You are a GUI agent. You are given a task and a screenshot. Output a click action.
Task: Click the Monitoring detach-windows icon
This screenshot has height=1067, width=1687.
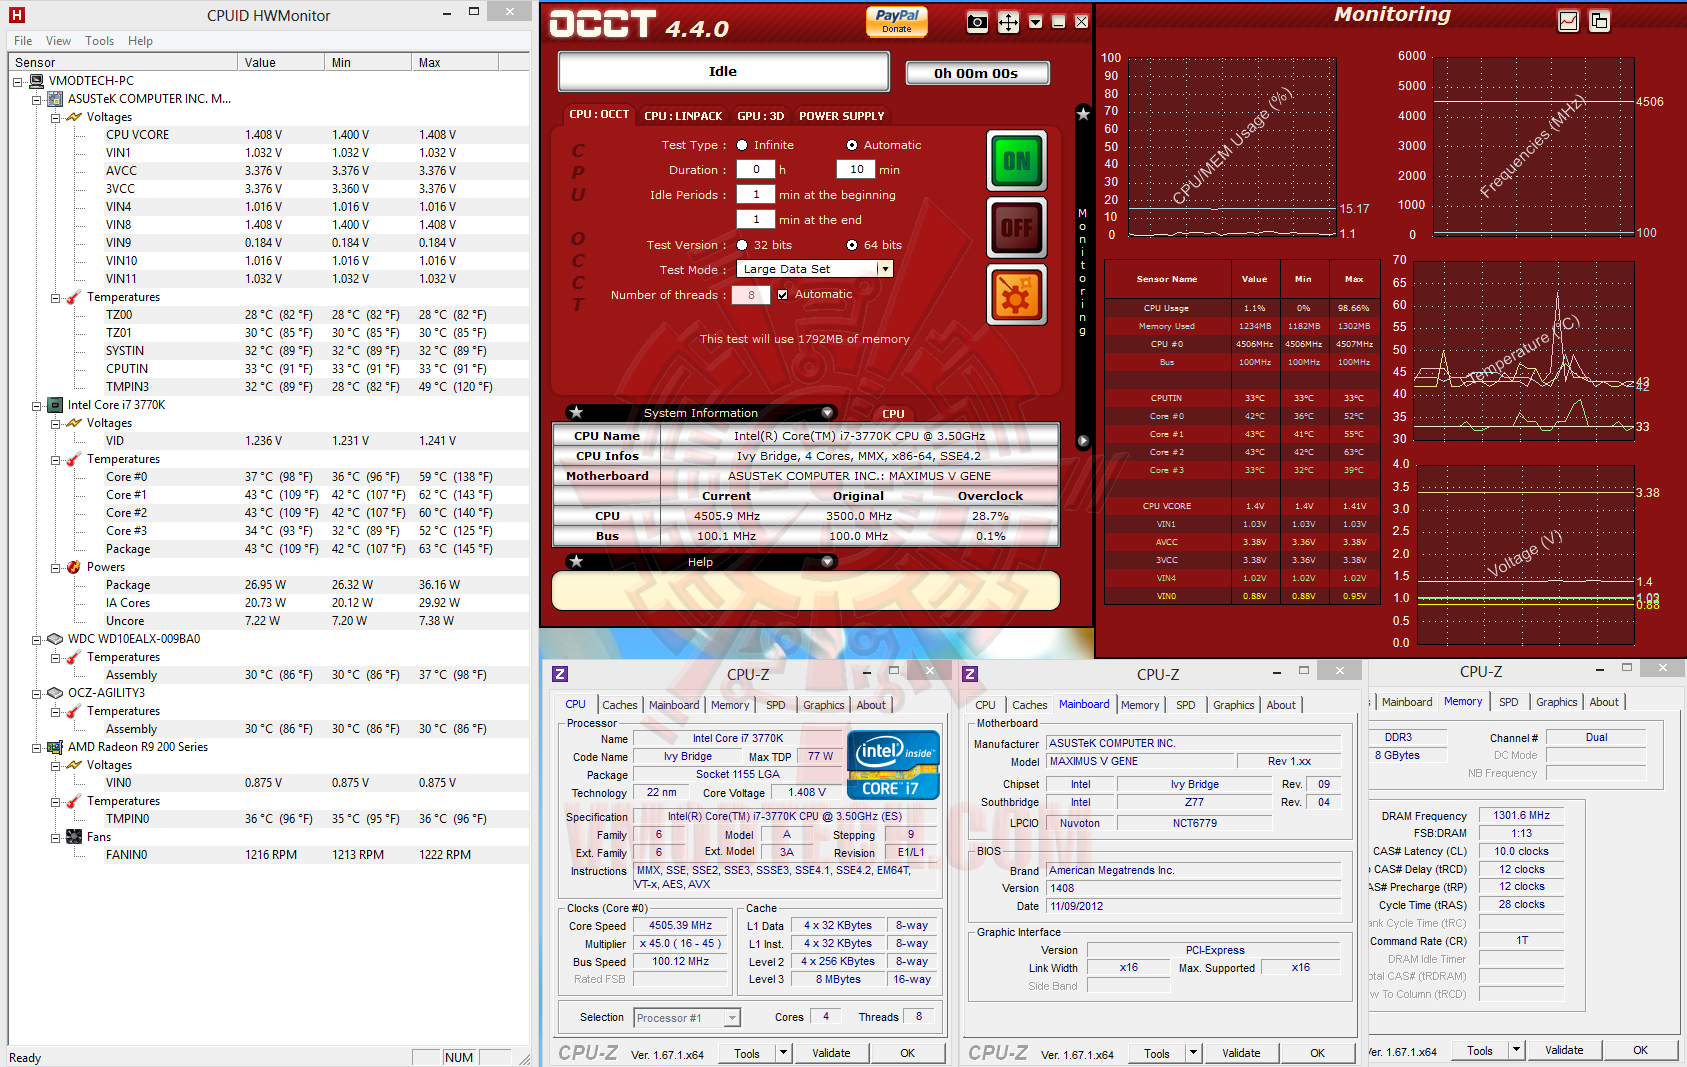(1599, 21)
